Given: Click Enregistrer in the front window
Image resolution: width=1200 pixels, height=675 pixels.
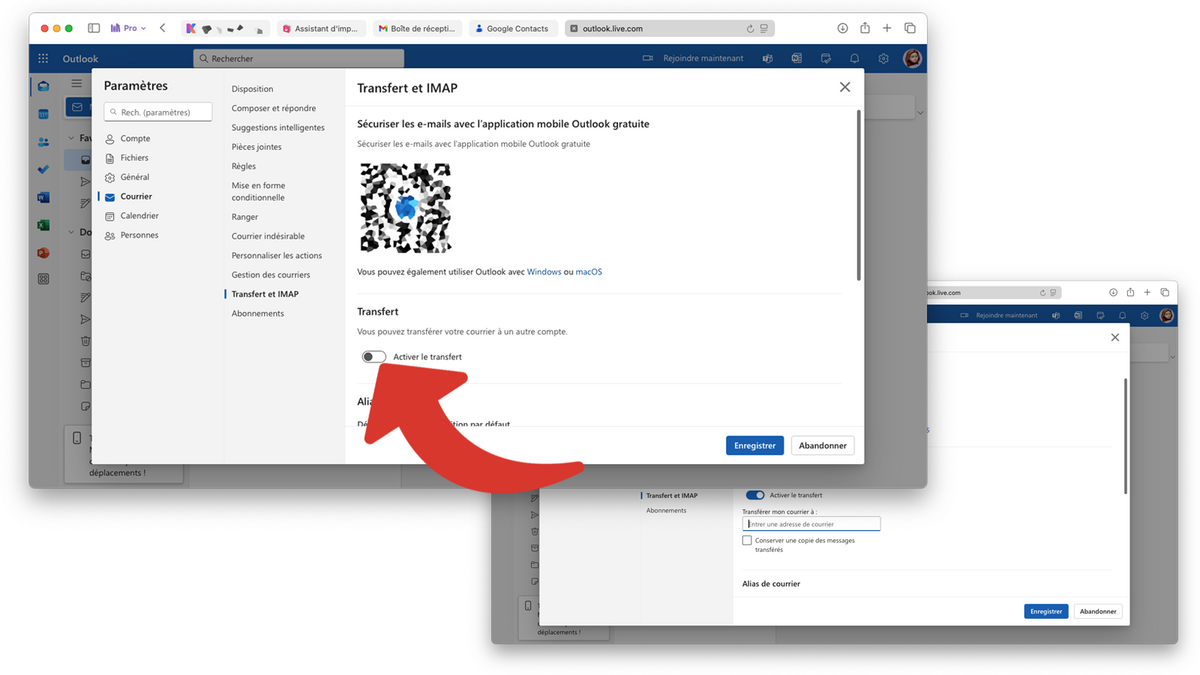Looking at the screenshot, I should (x=755, y=445).
